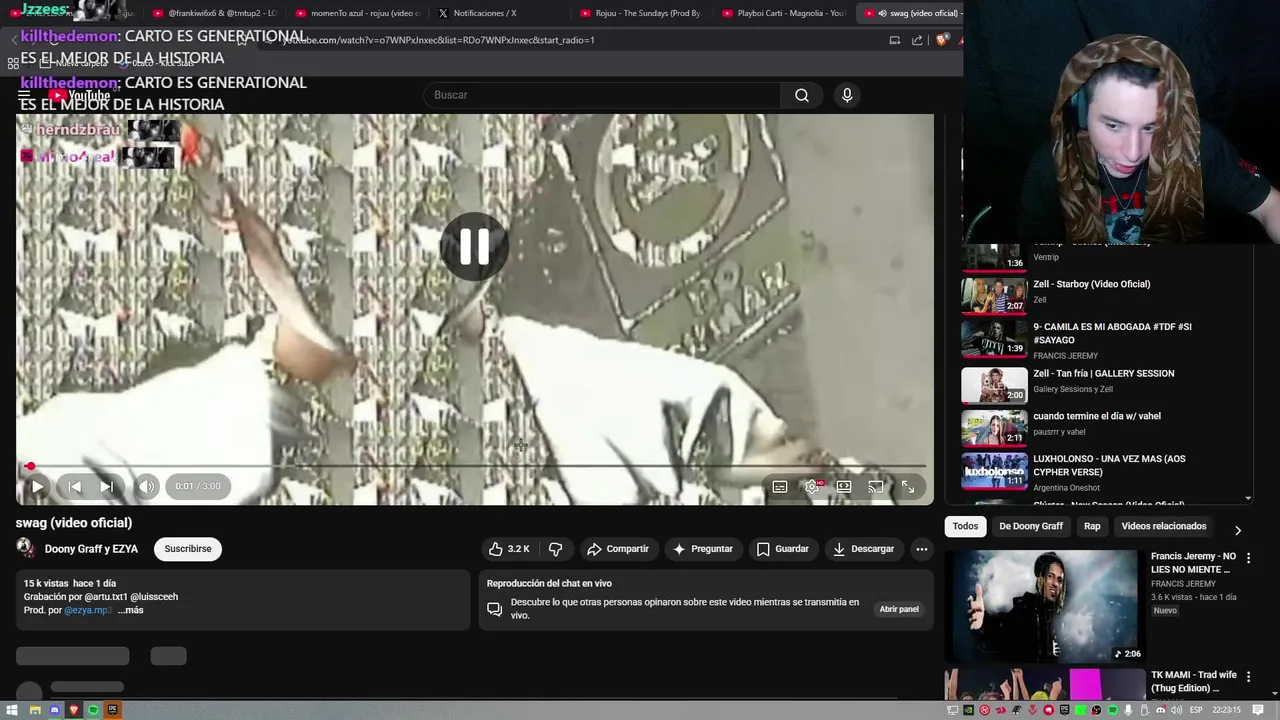Save video with Guardar button
The height and width of the screenshot is (720, 1280).
[783, 549]
